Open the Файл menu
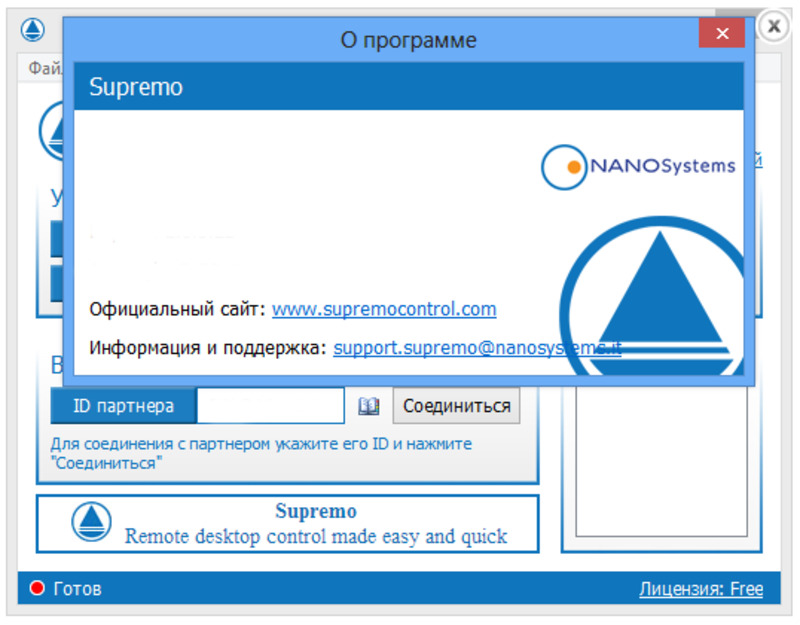 pyautogui.click(x=45, y=68)
